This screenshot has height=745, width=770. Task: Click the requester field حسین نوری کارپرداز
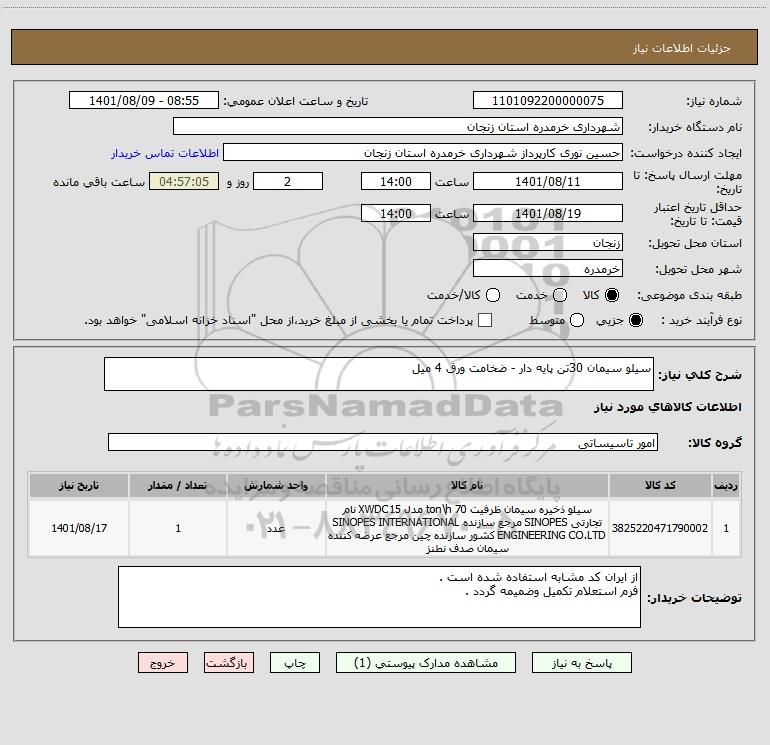tap(423, 153)
